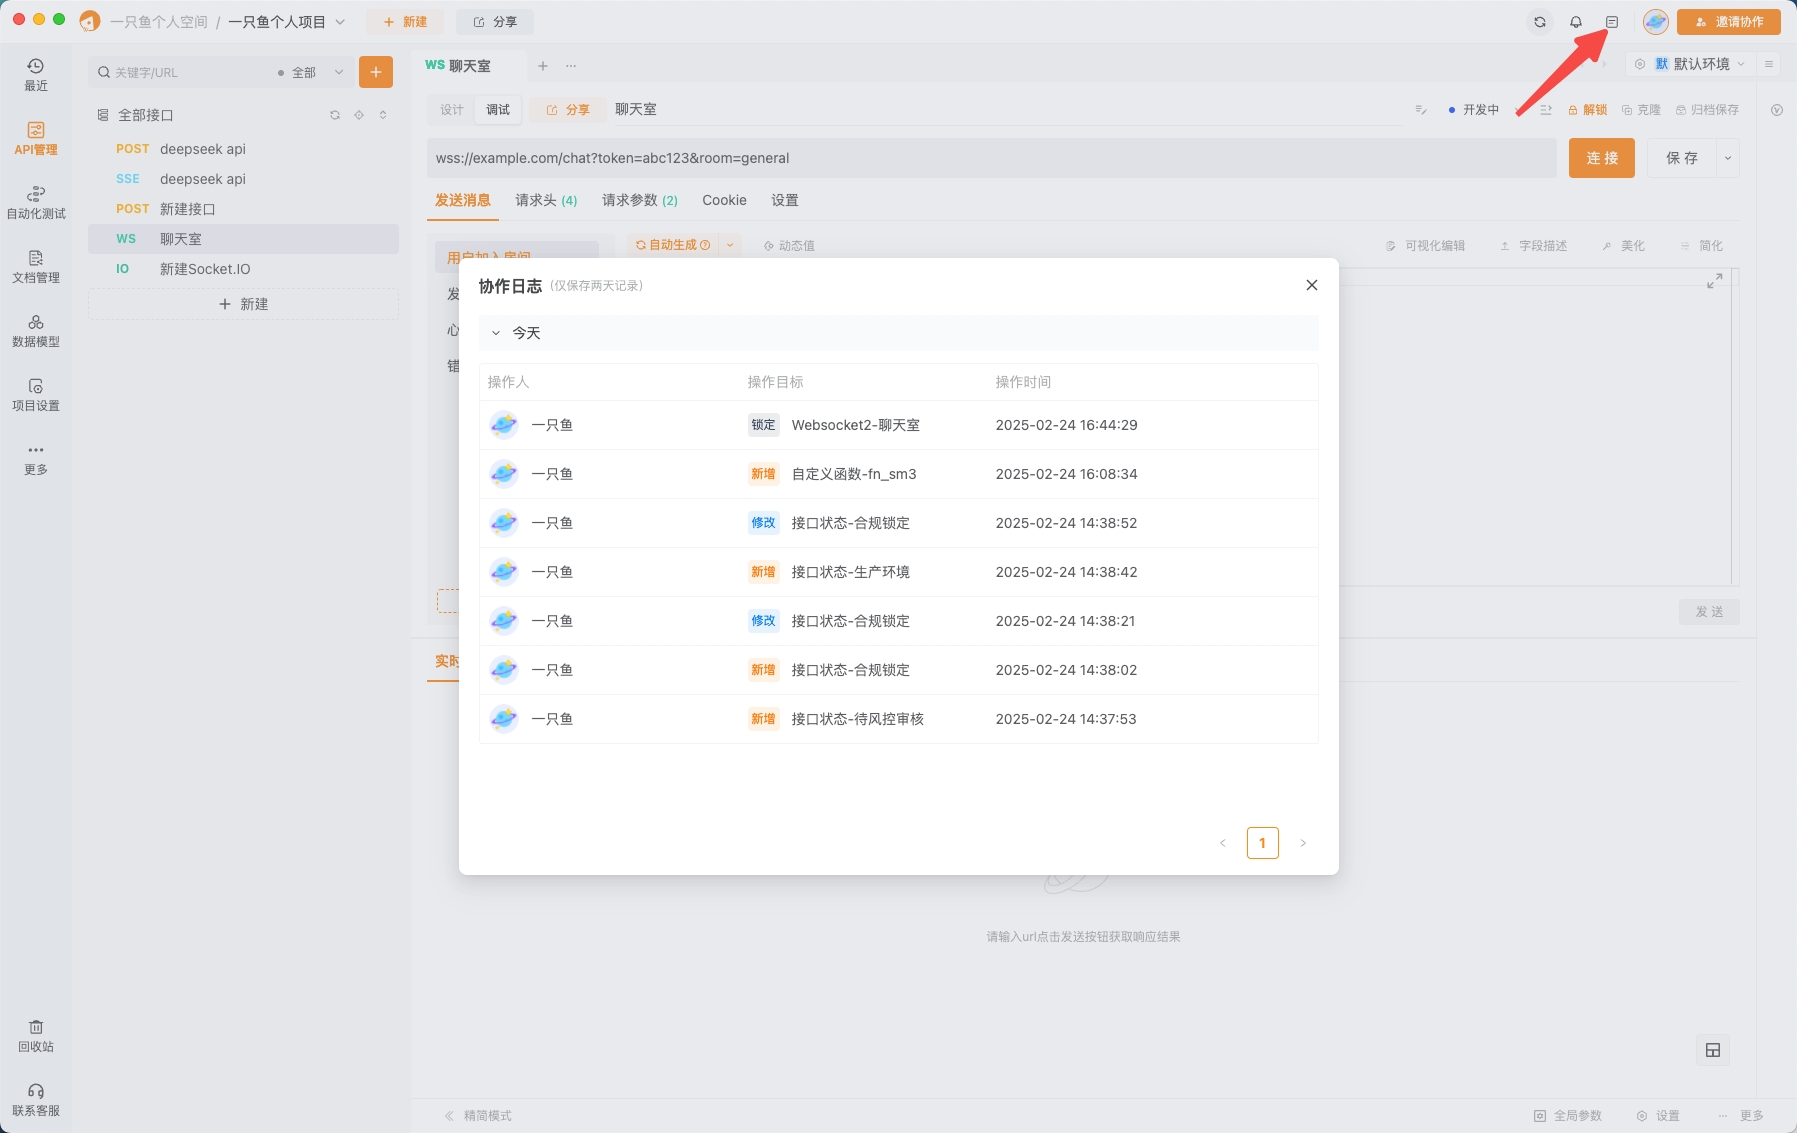Switch to the 设计 tab
The height and width of the screenshot is (1133, 1797).
pos(450,110)
